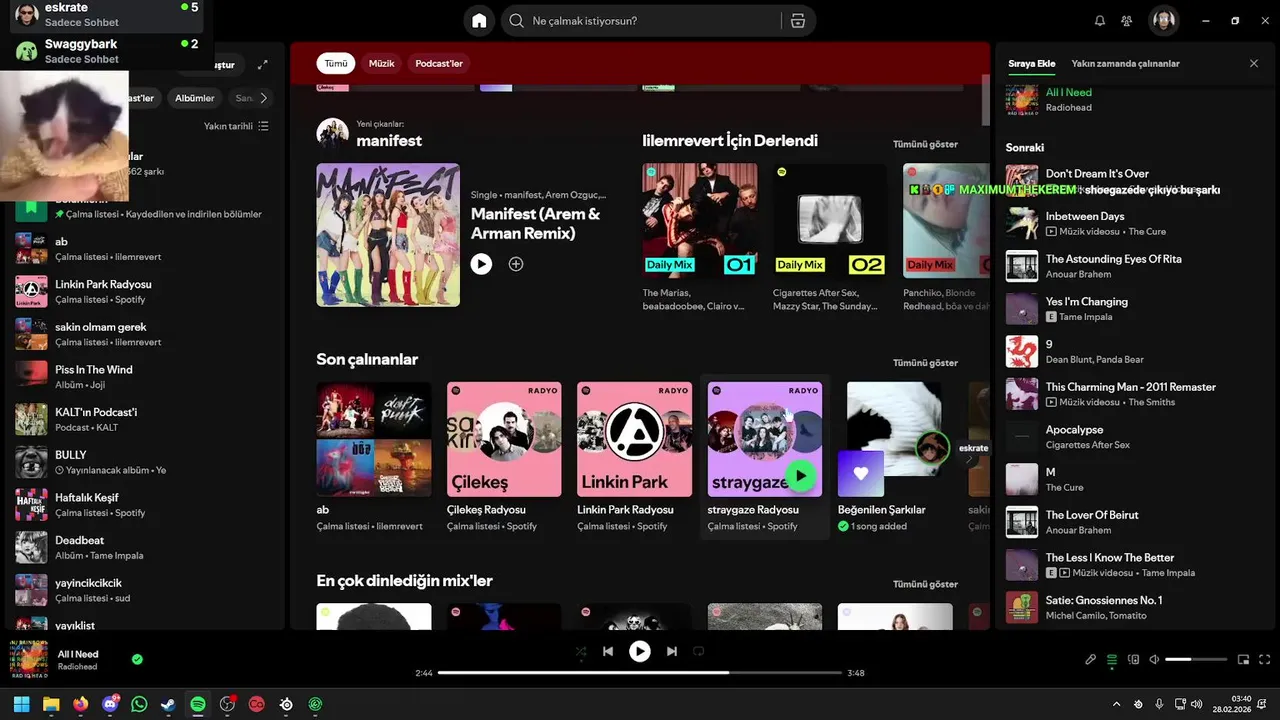Select the 'Tümü' filter chip
1280x720 pixels.
click(336, 63)
